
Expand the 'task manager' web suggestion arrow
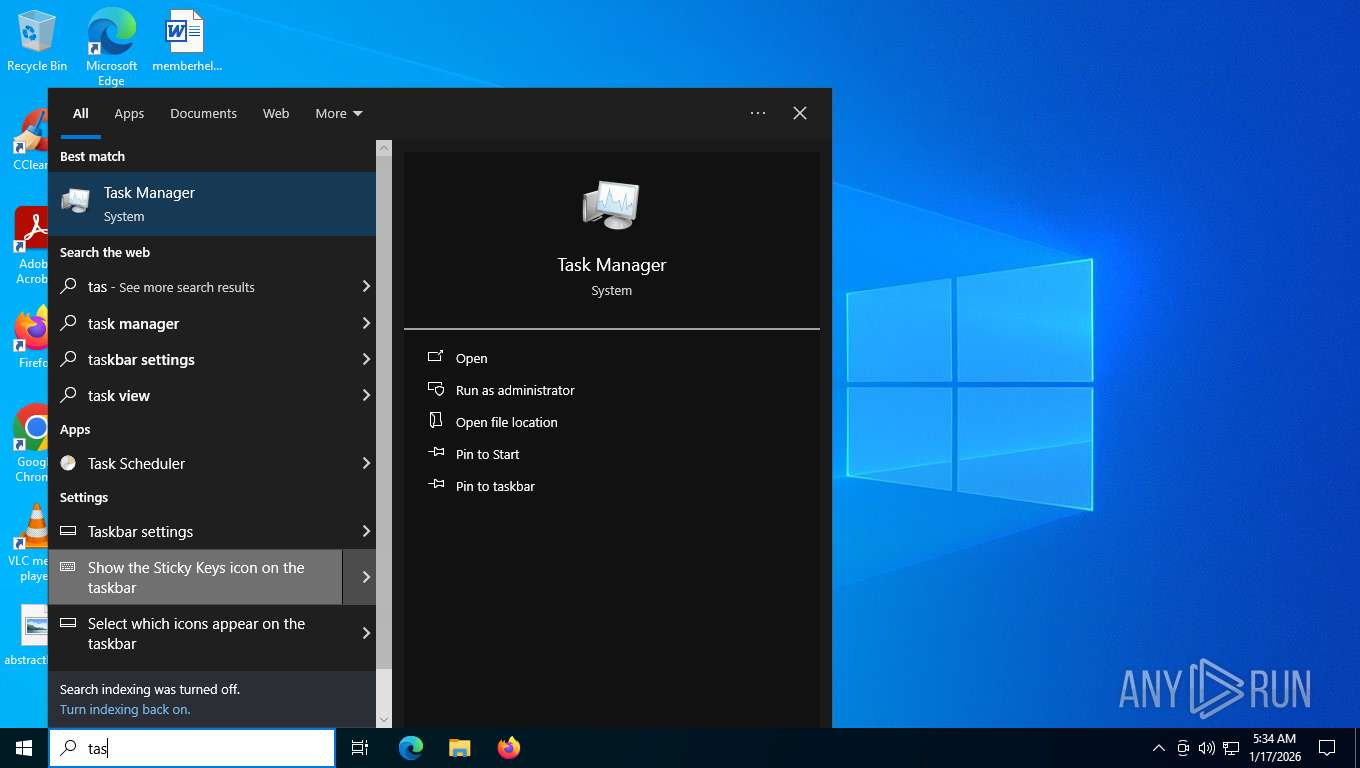[366, 323]
